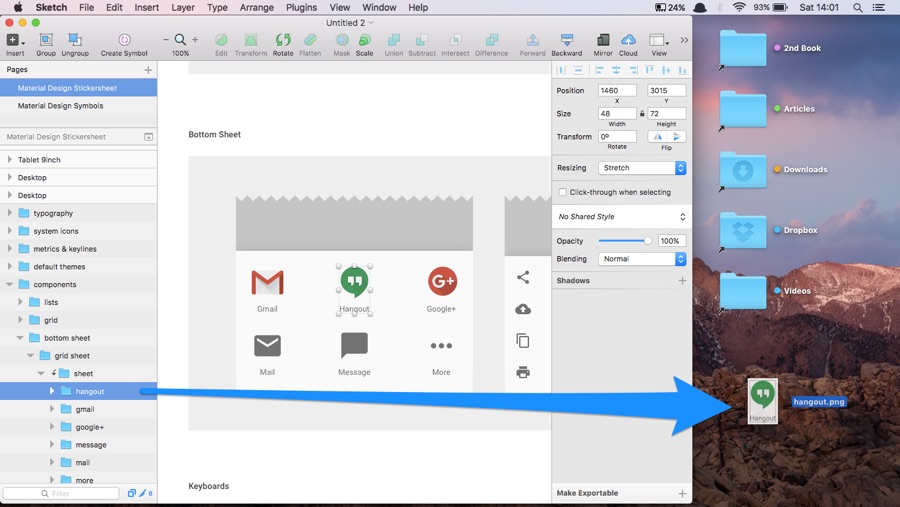This screenshot has width=900, height=507.
Task: Open the Downloads folder on desktop
Action: click(743, 171)
